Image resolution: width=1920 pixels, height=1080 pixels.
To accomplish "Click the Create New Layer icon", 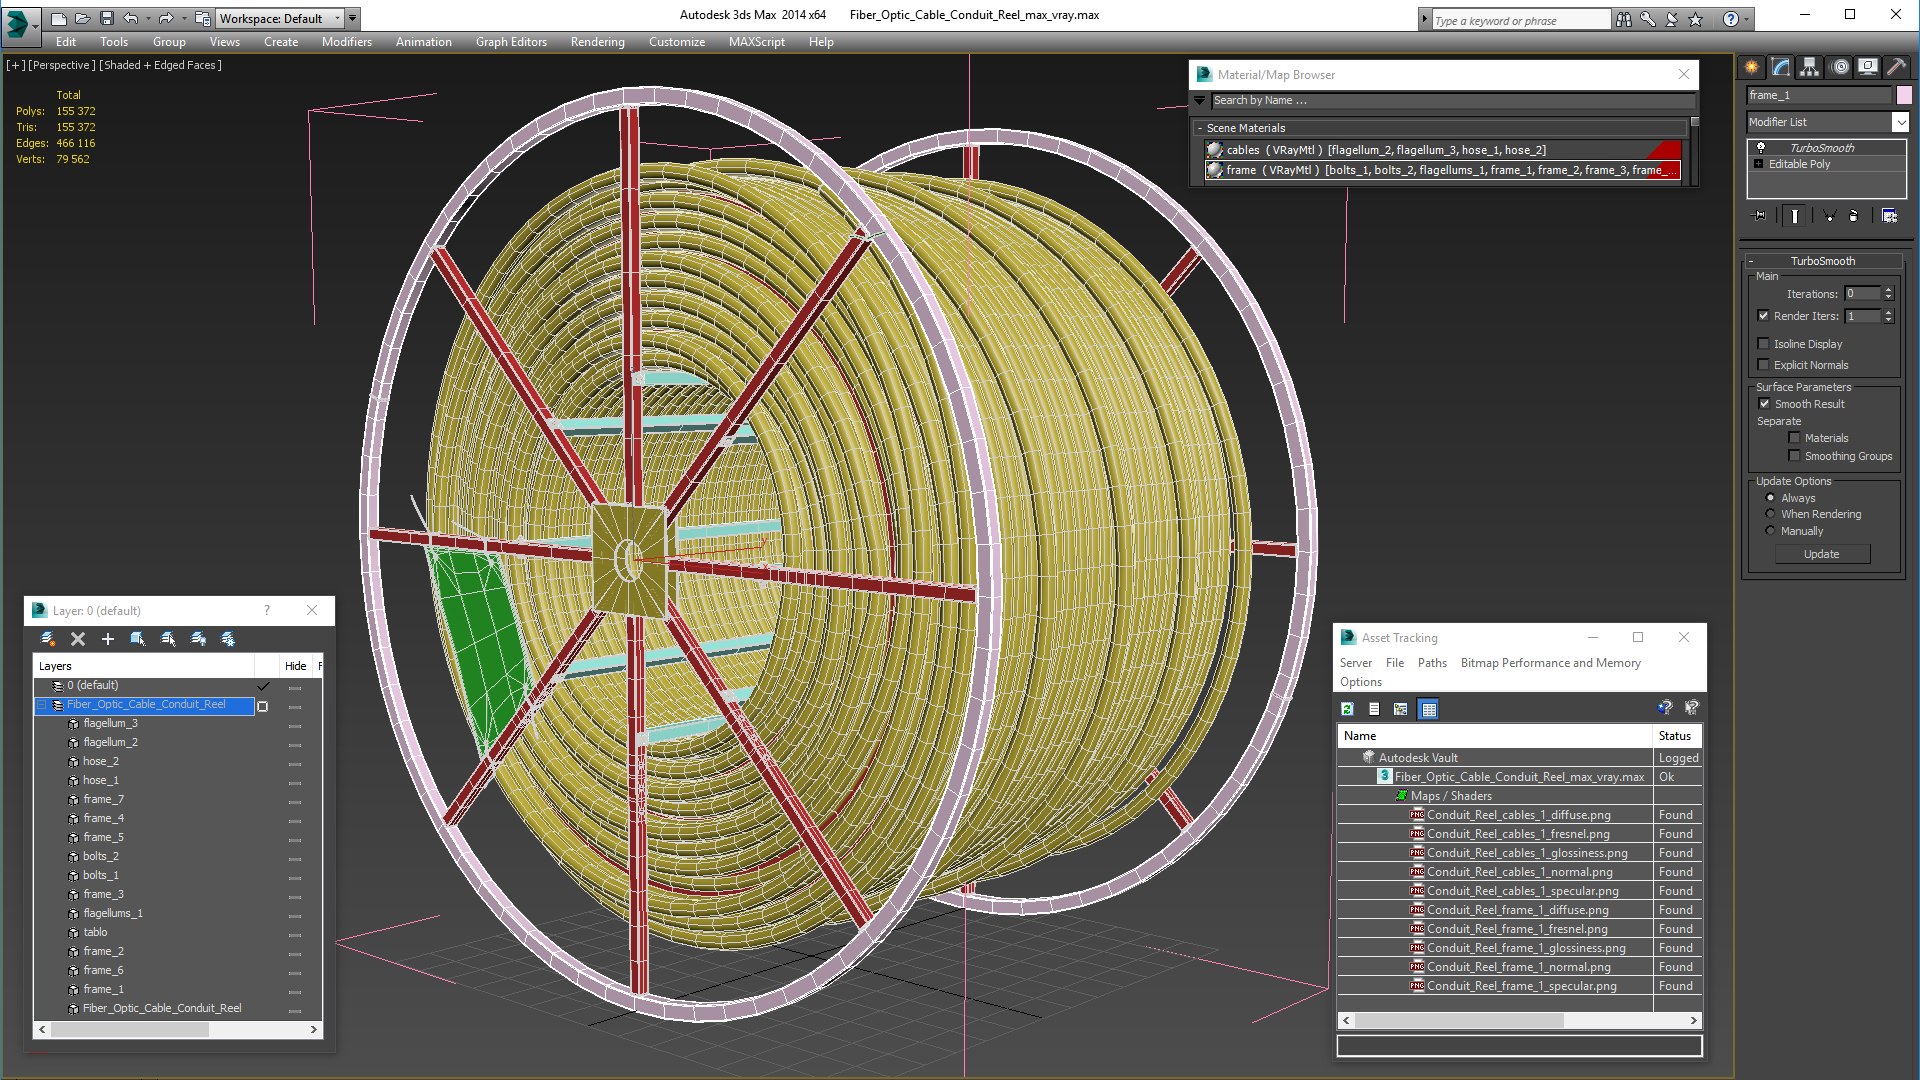I will pyautogui.click(x=47, y=639).
